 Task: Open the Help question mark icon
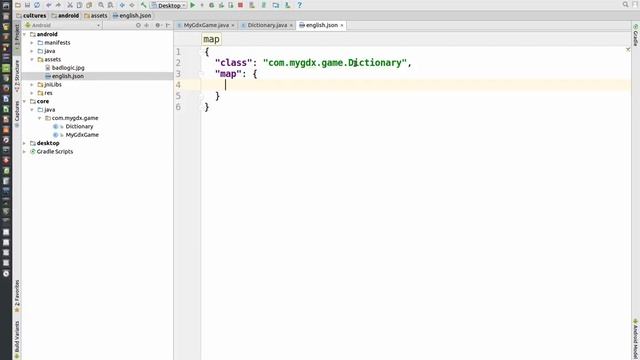300,5
